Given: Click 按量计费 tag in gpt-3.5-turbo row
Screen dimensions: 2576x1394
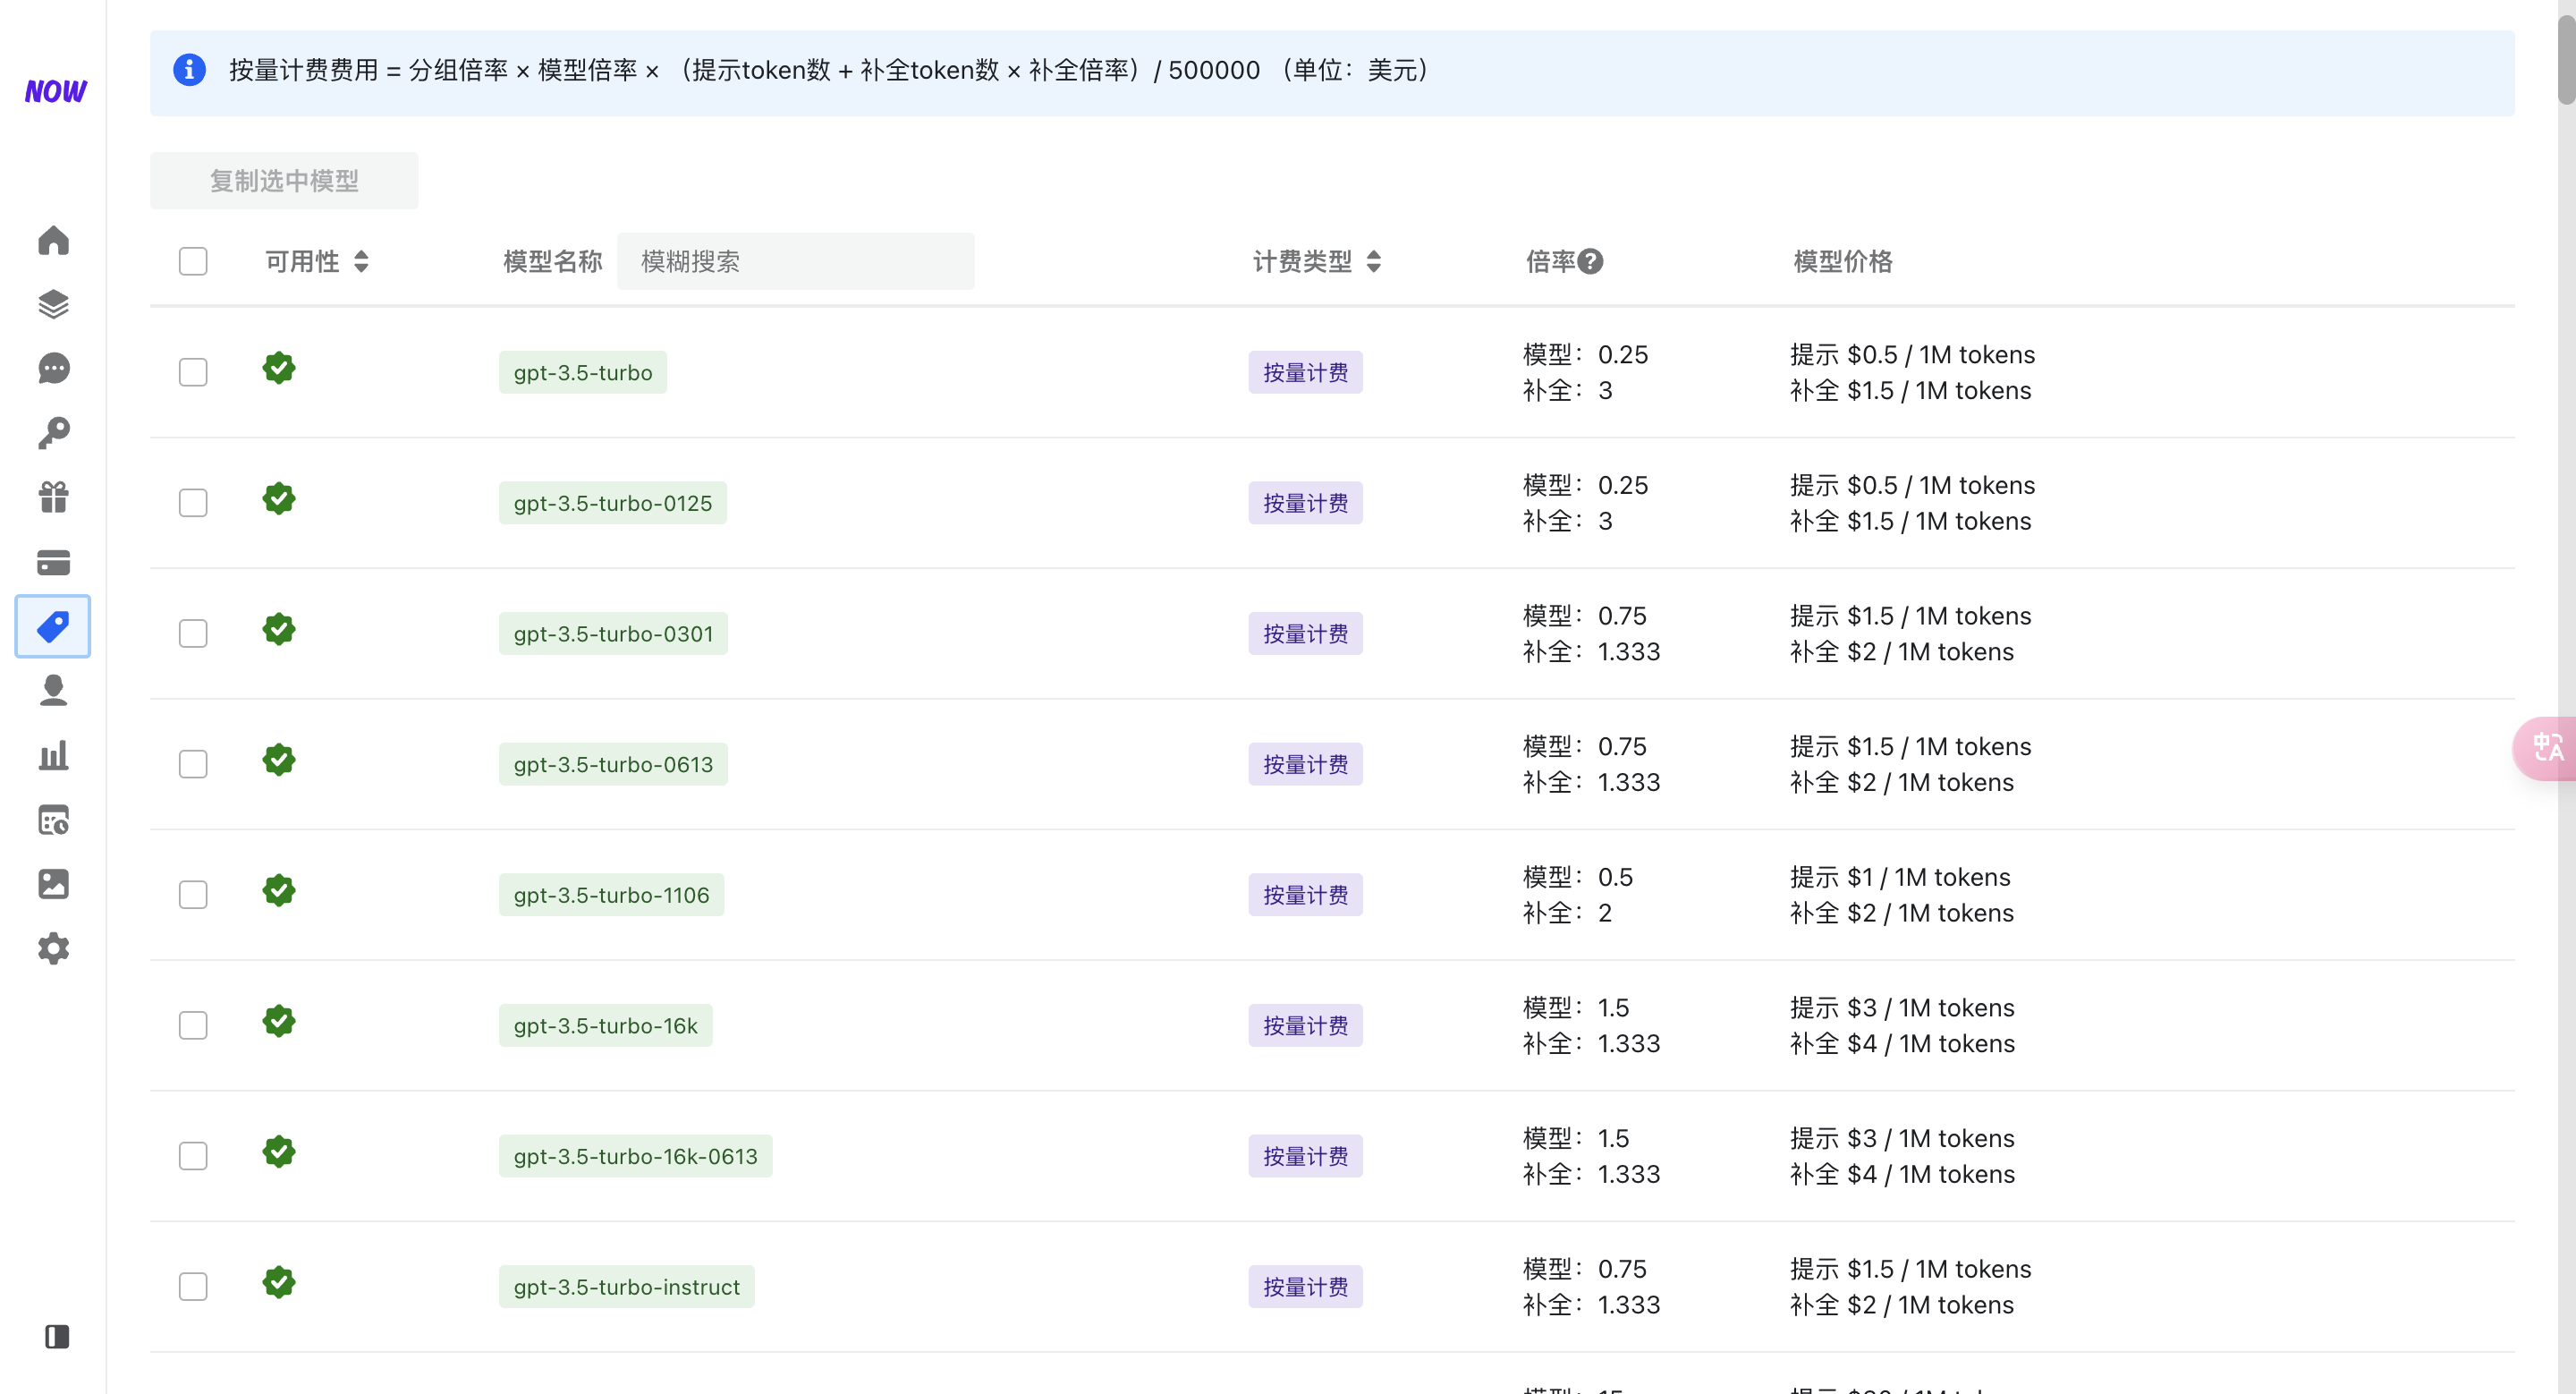Looking at the screenshot, I should (1305, 372).
